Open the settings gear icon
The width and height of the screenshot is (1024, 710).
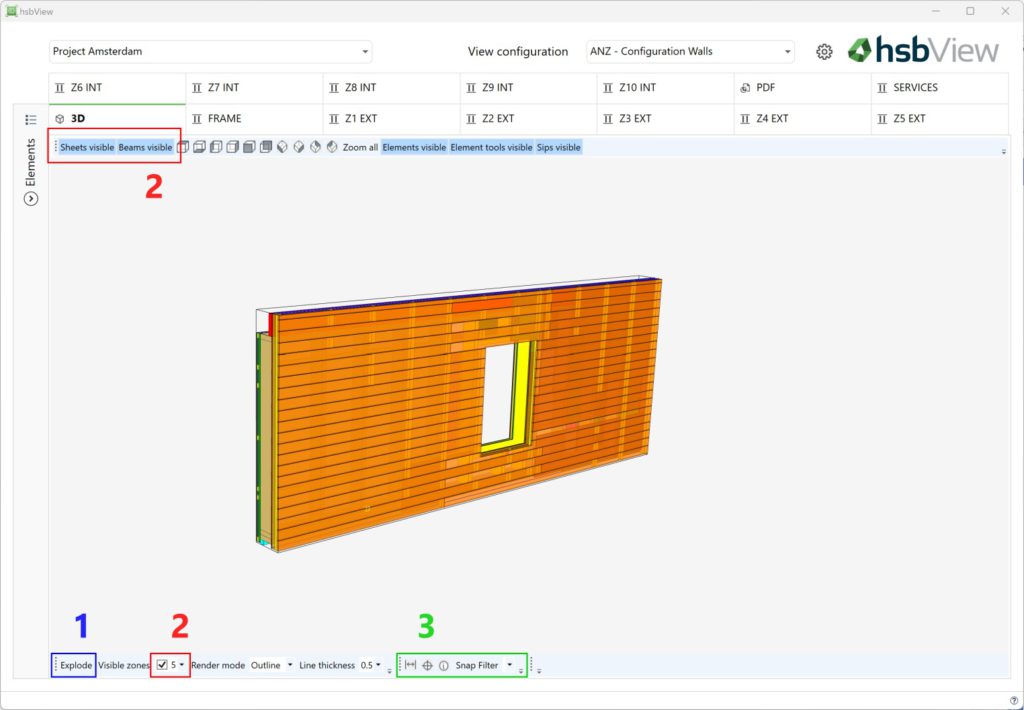tap(824, 52)
